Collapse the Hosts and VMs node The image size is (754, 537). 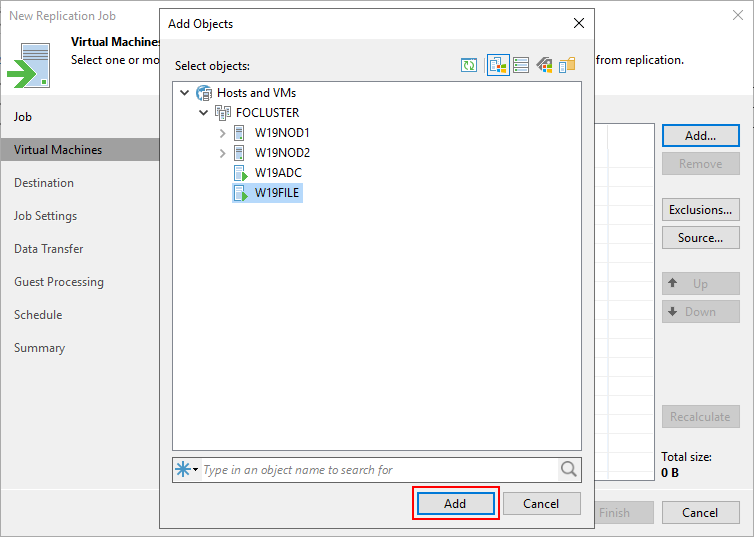[185, 92]
